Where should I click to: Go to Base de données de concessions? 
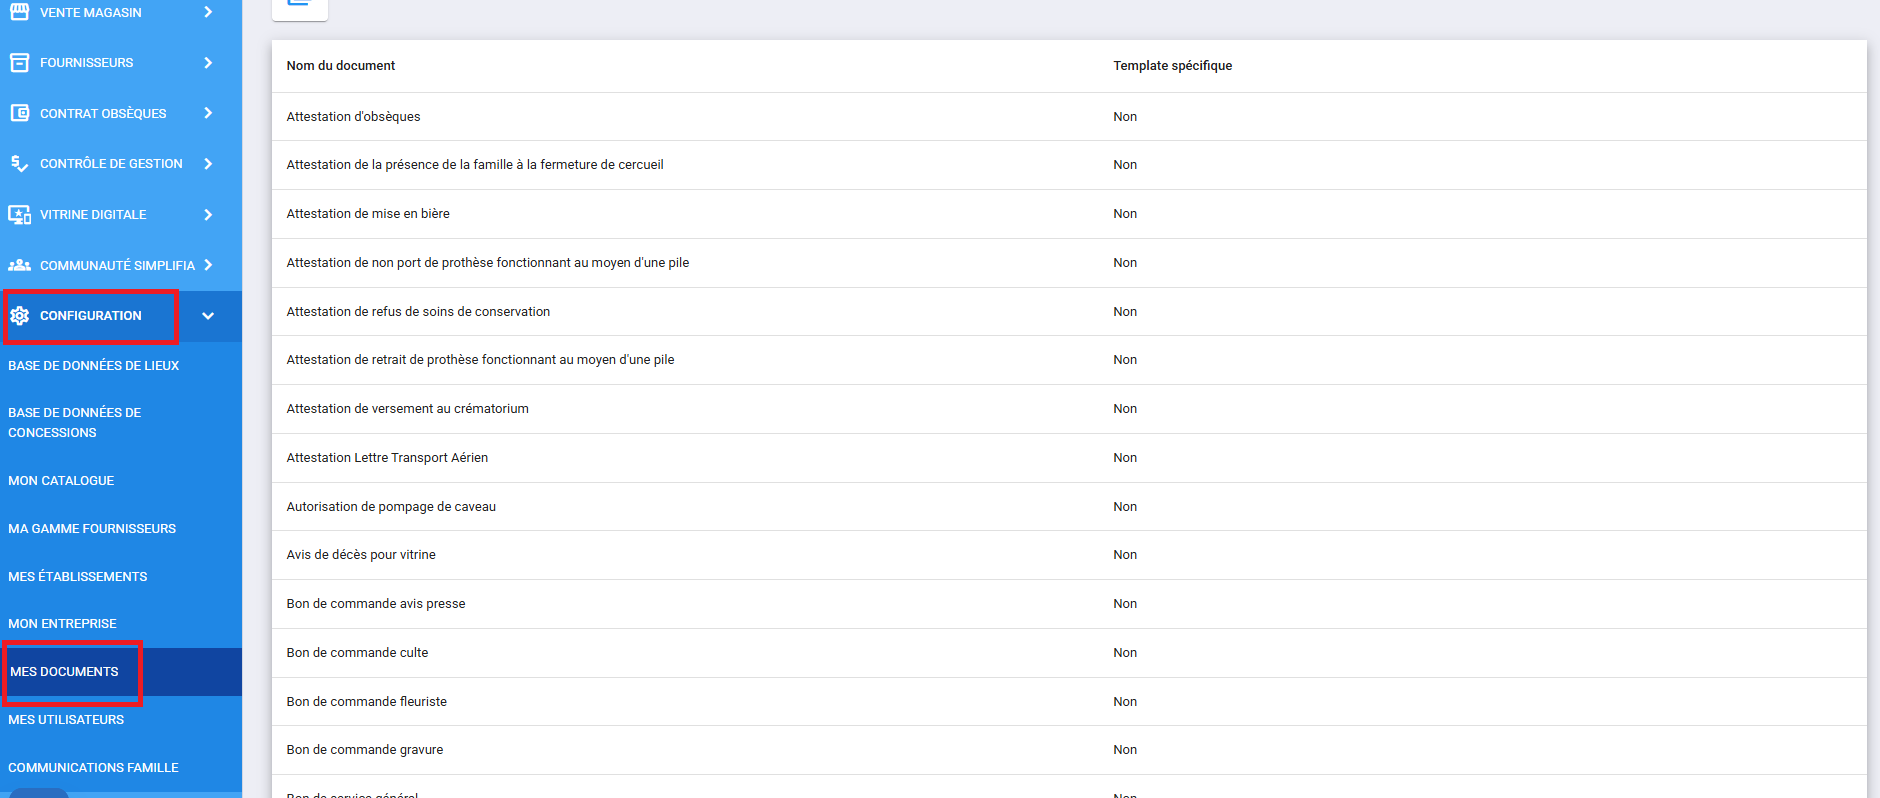tap(75, 422)
